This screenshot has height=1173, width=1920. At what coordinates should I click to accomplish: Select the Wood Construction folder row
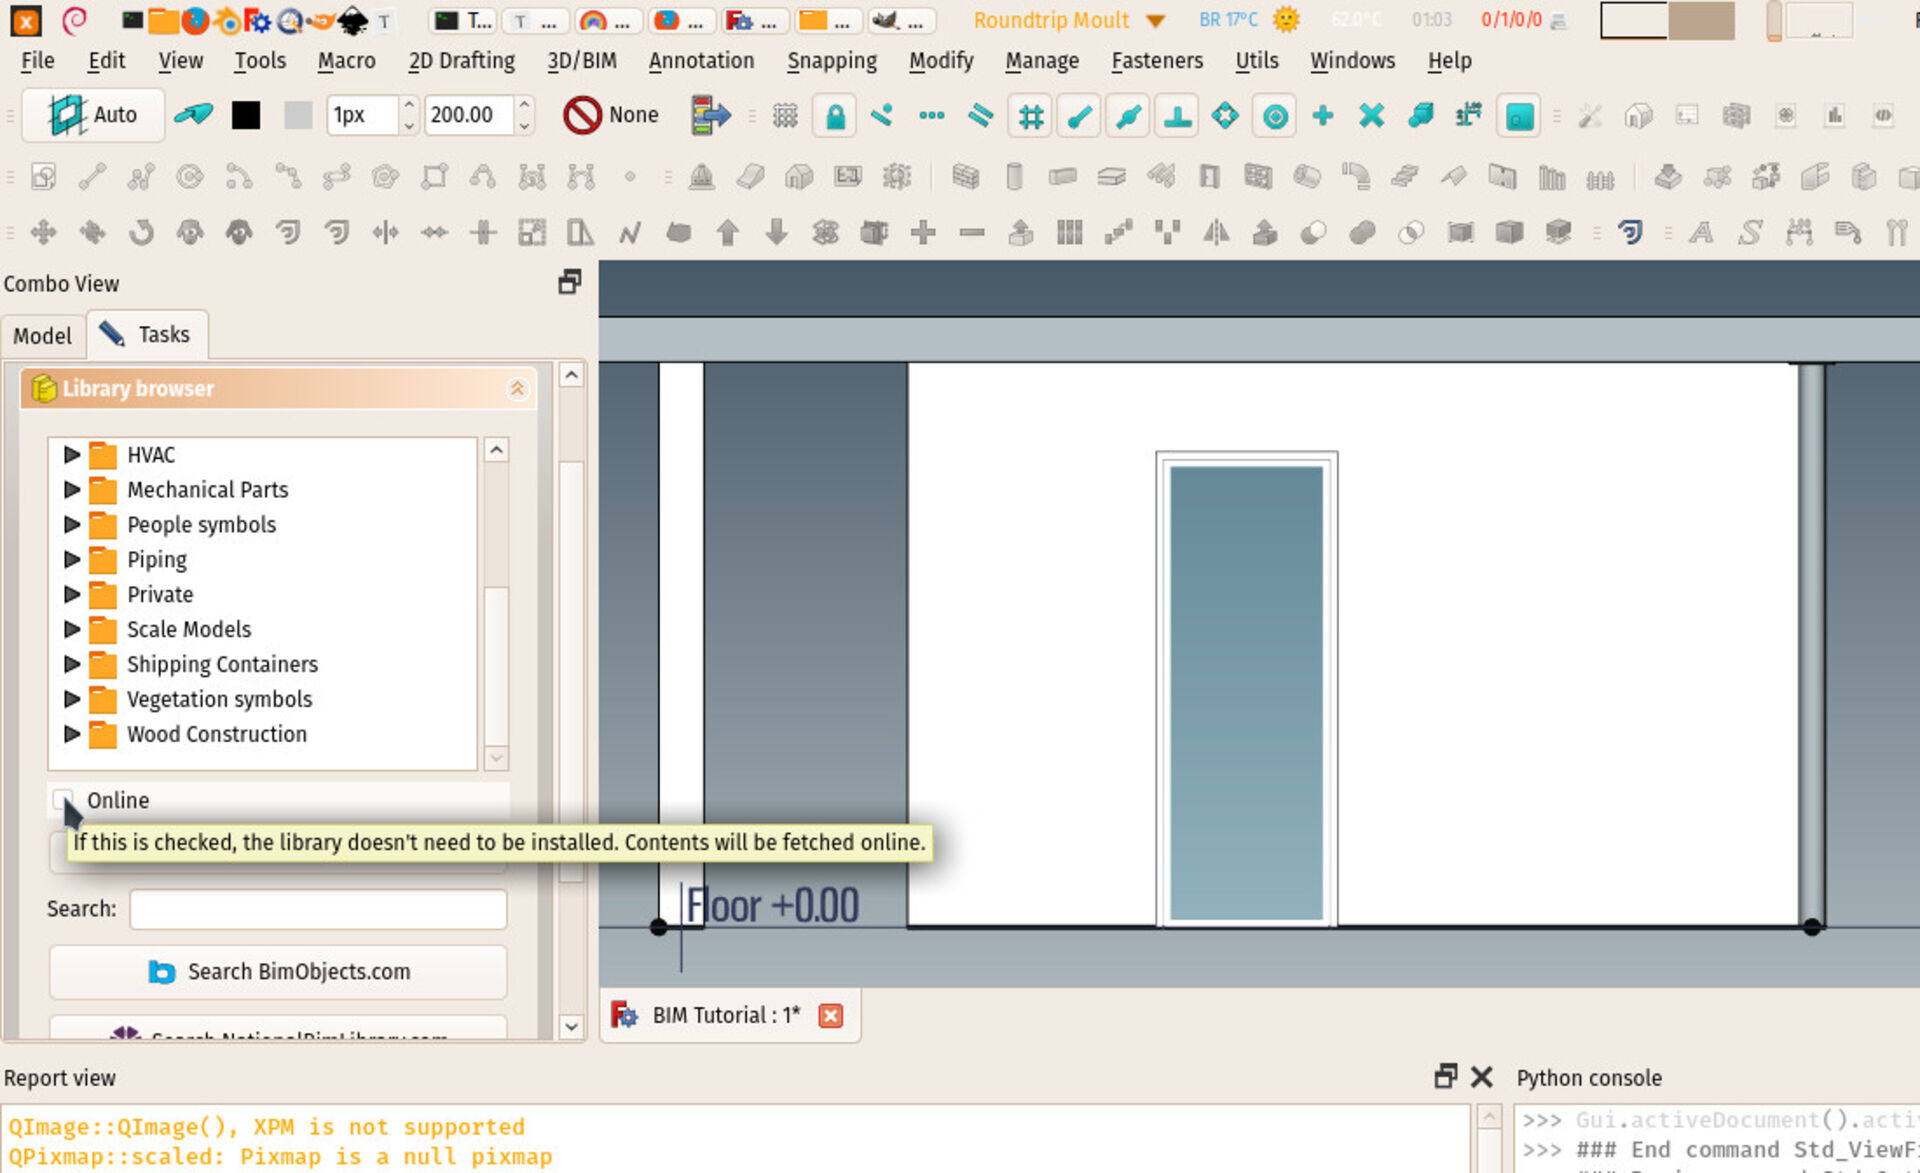(x=264, y=735)
